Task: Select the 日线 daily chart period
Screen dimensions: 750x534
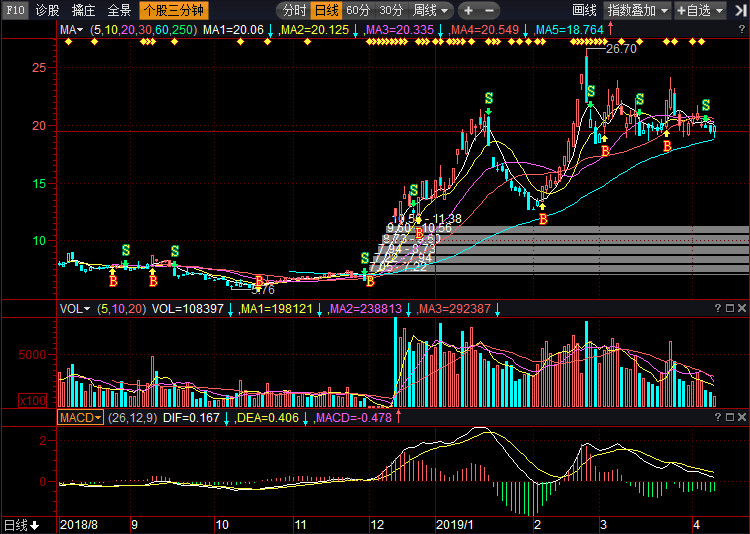Action: click(326, 10)
